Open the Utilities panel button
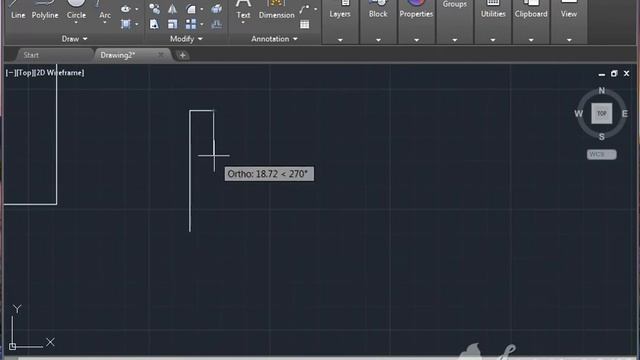The image size is (640, 360). point(493,10)
